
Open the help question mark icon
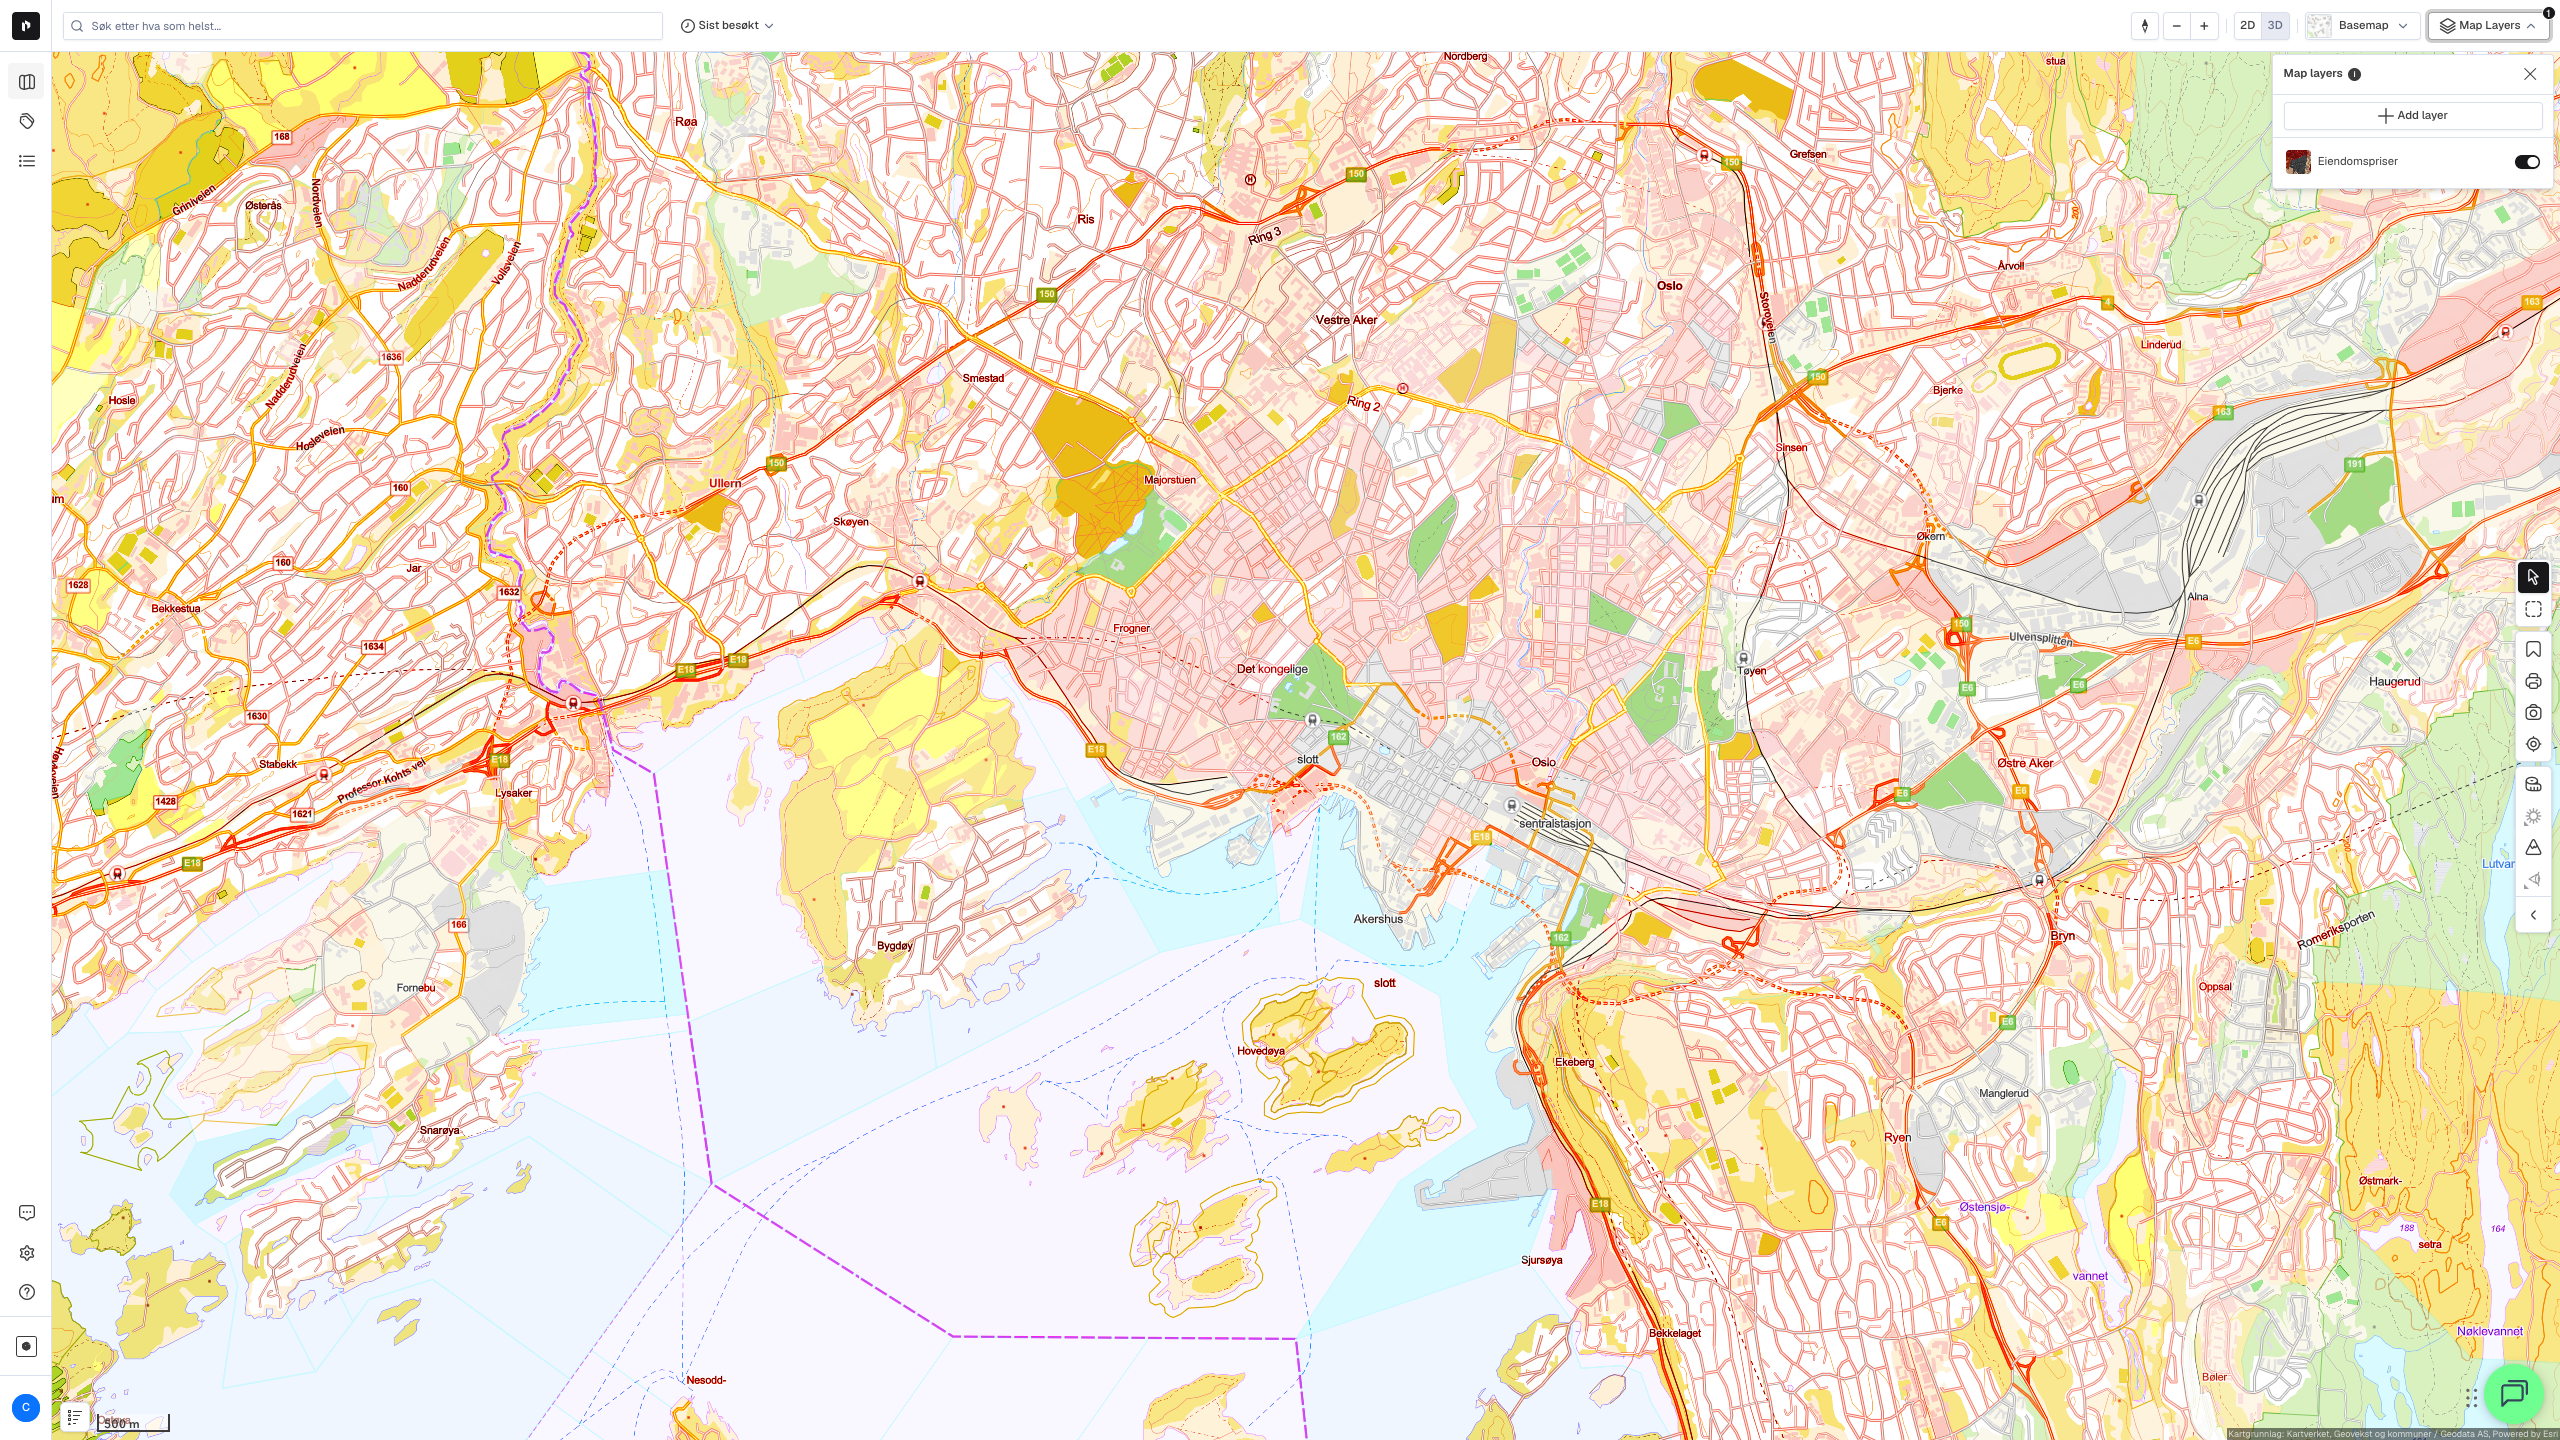(x=27, y=1292)
